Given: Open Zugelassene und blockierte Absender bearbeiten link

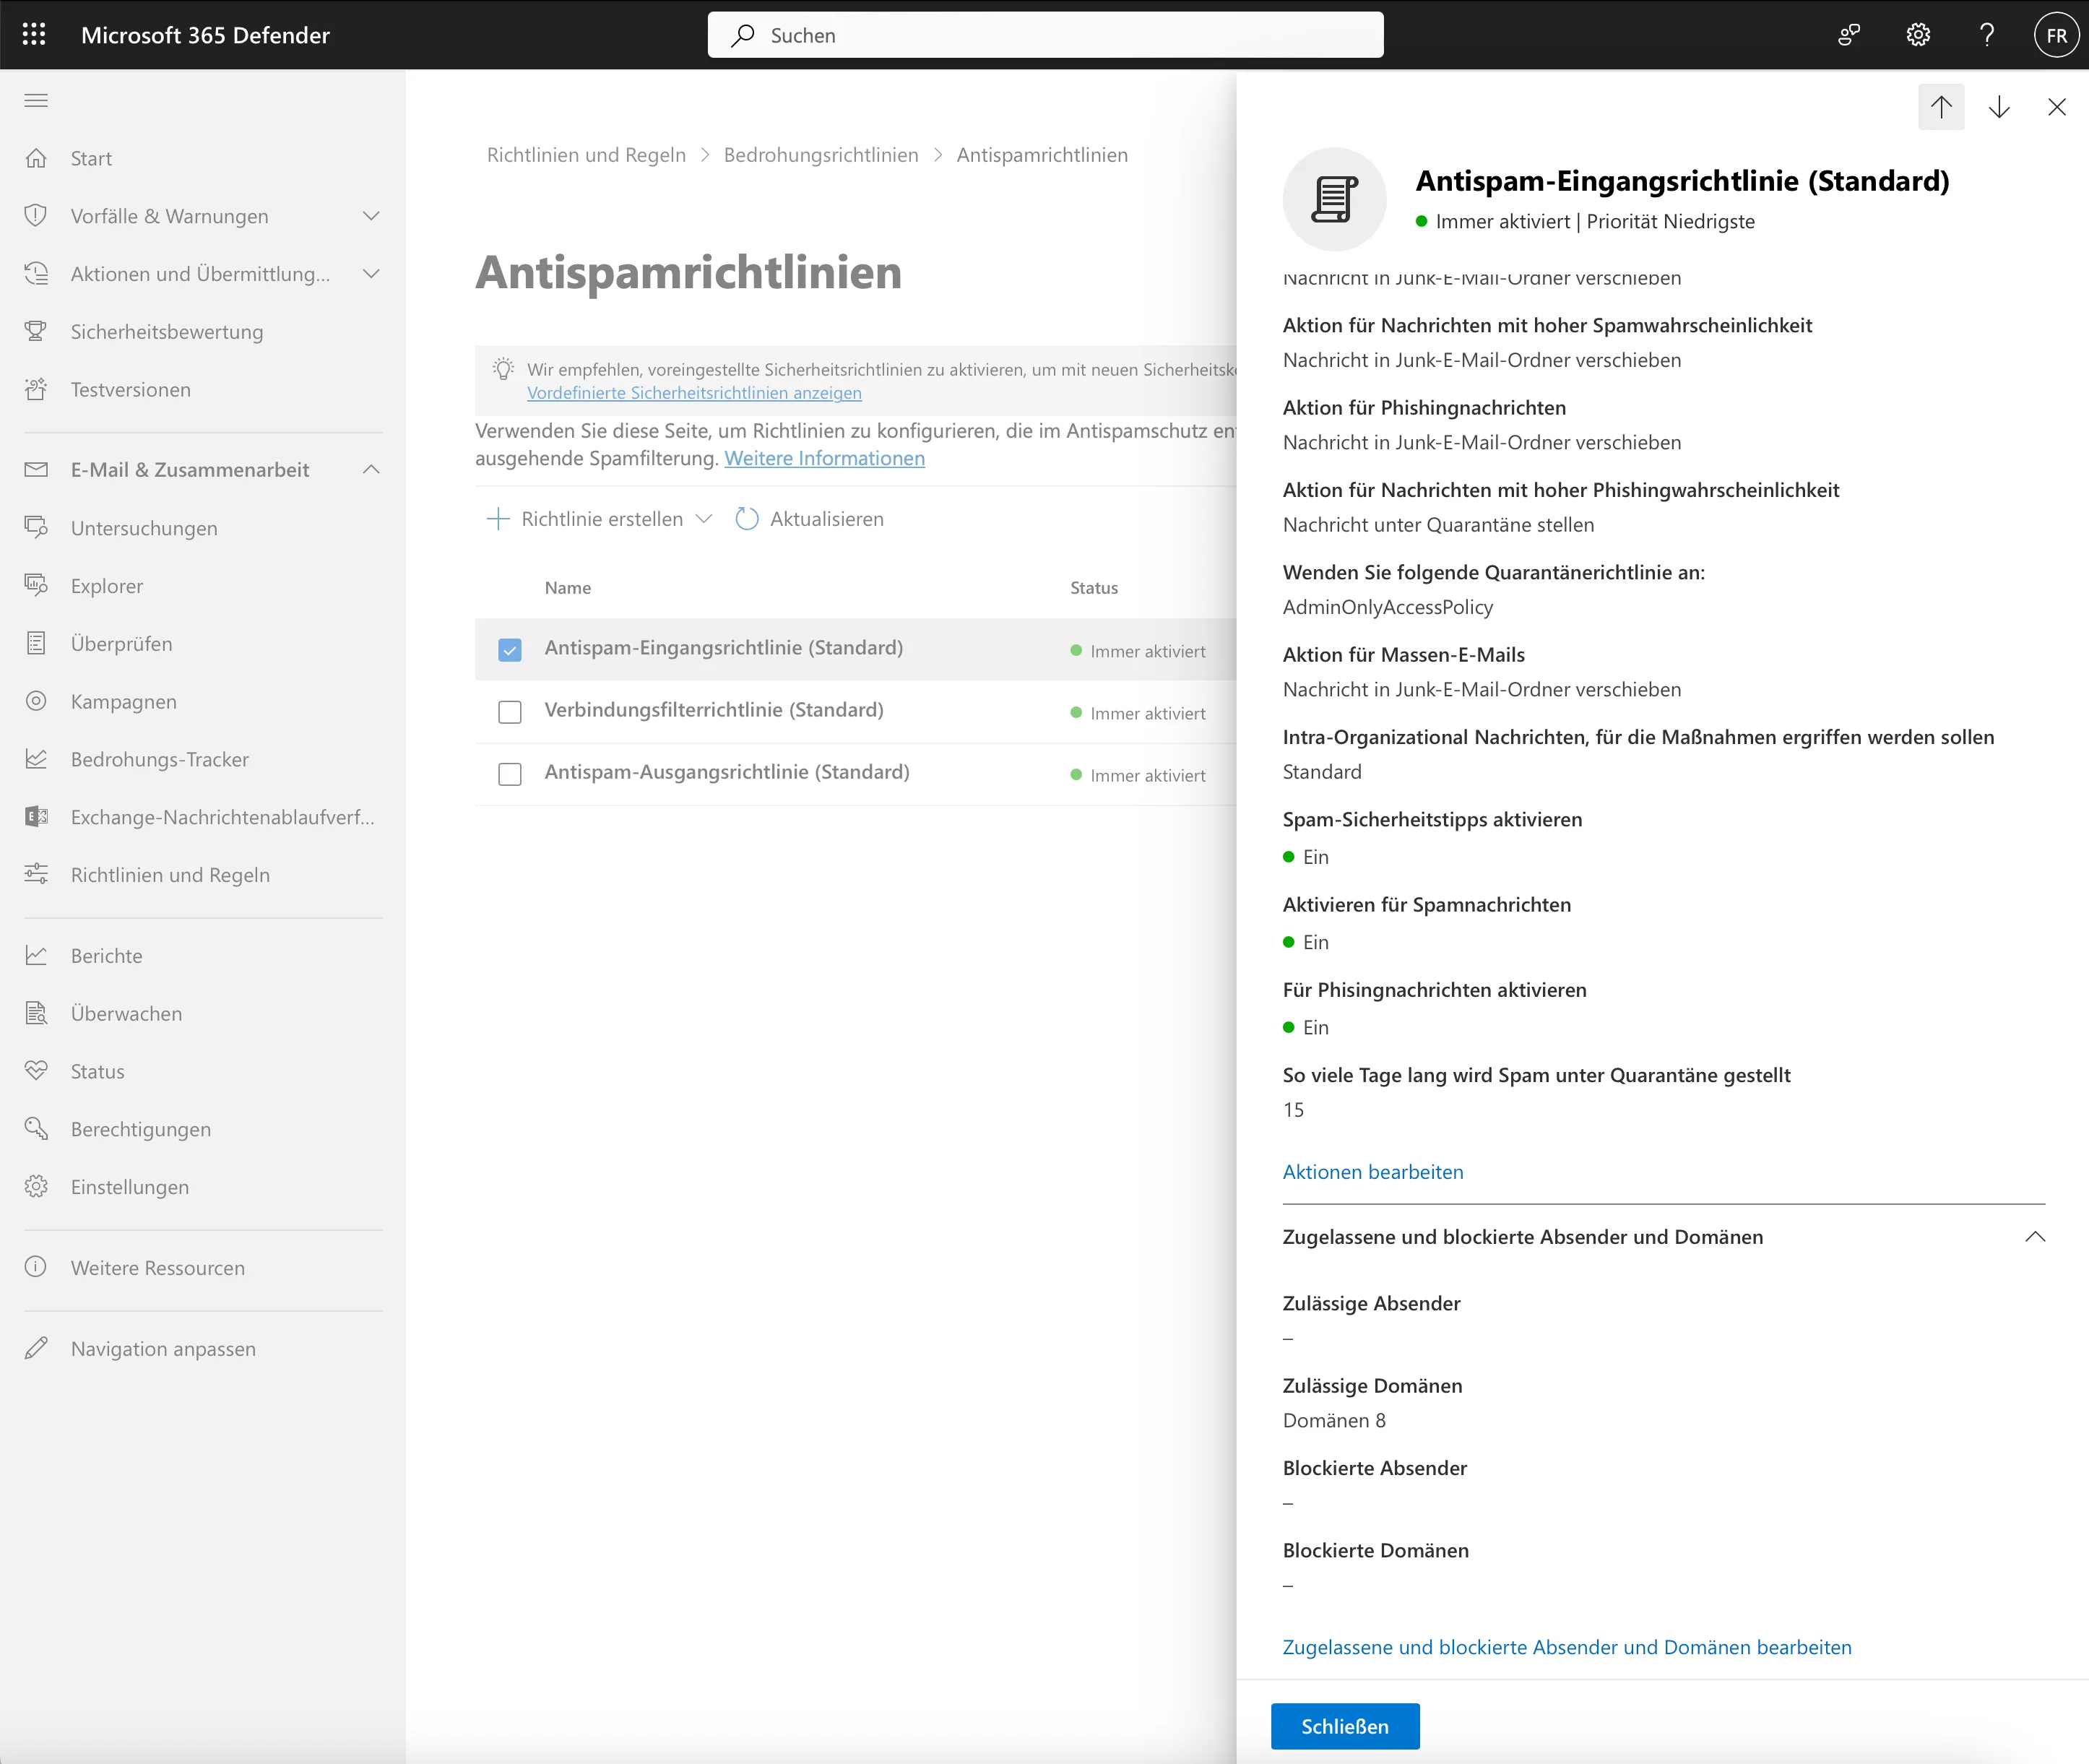Looking at the screenshot, I should click(1567, 1647).
